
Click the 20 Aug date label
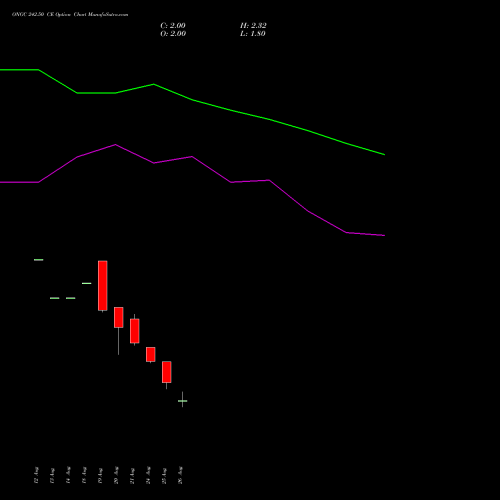[116, 475]
